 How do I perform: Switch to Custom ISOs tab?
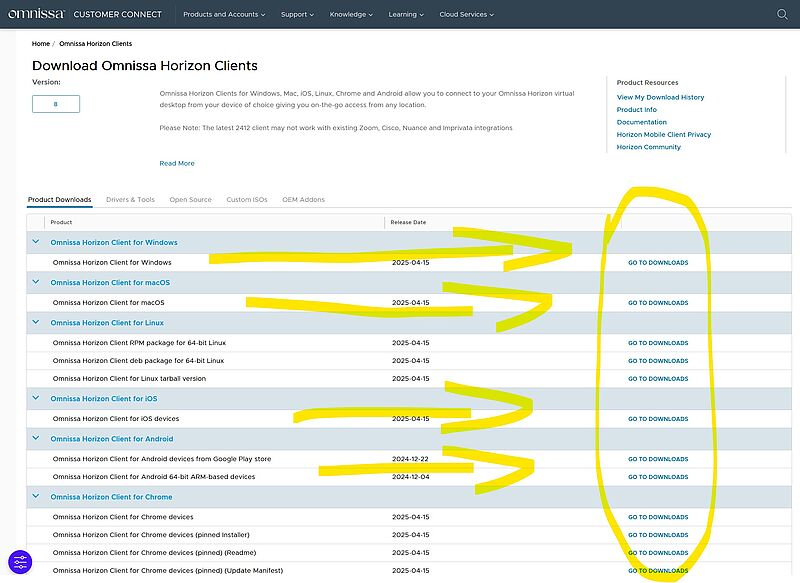pos(247,199)
